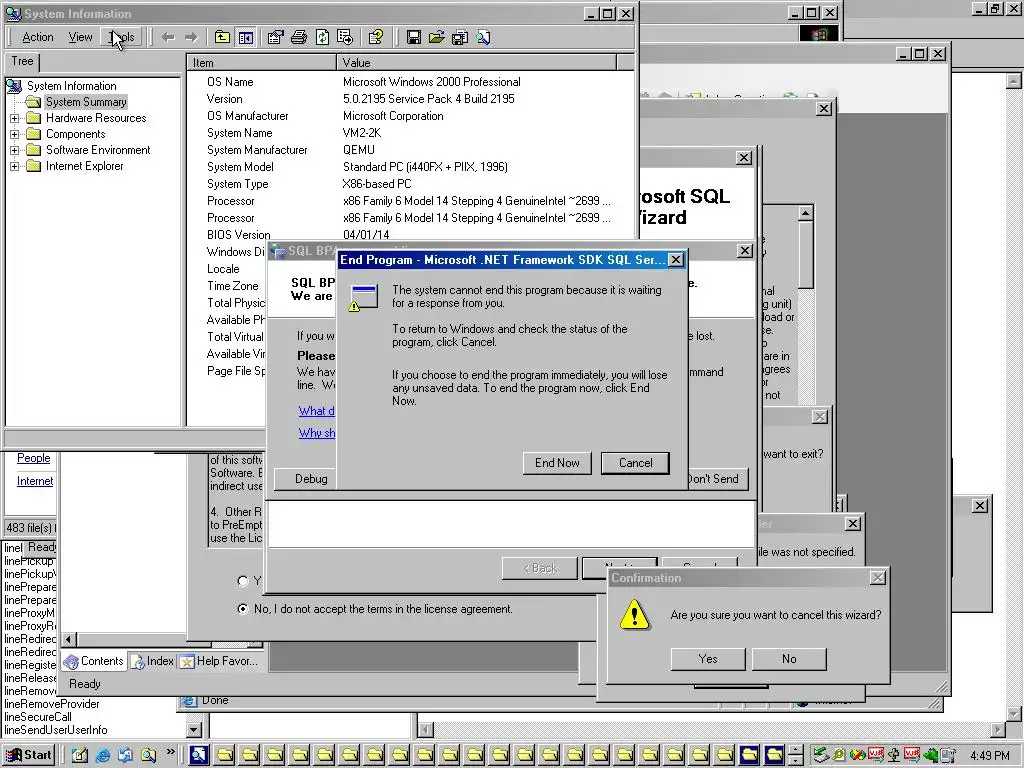Switch to the Index help tab
The image size is (1024, 768).
click(152, 661)
